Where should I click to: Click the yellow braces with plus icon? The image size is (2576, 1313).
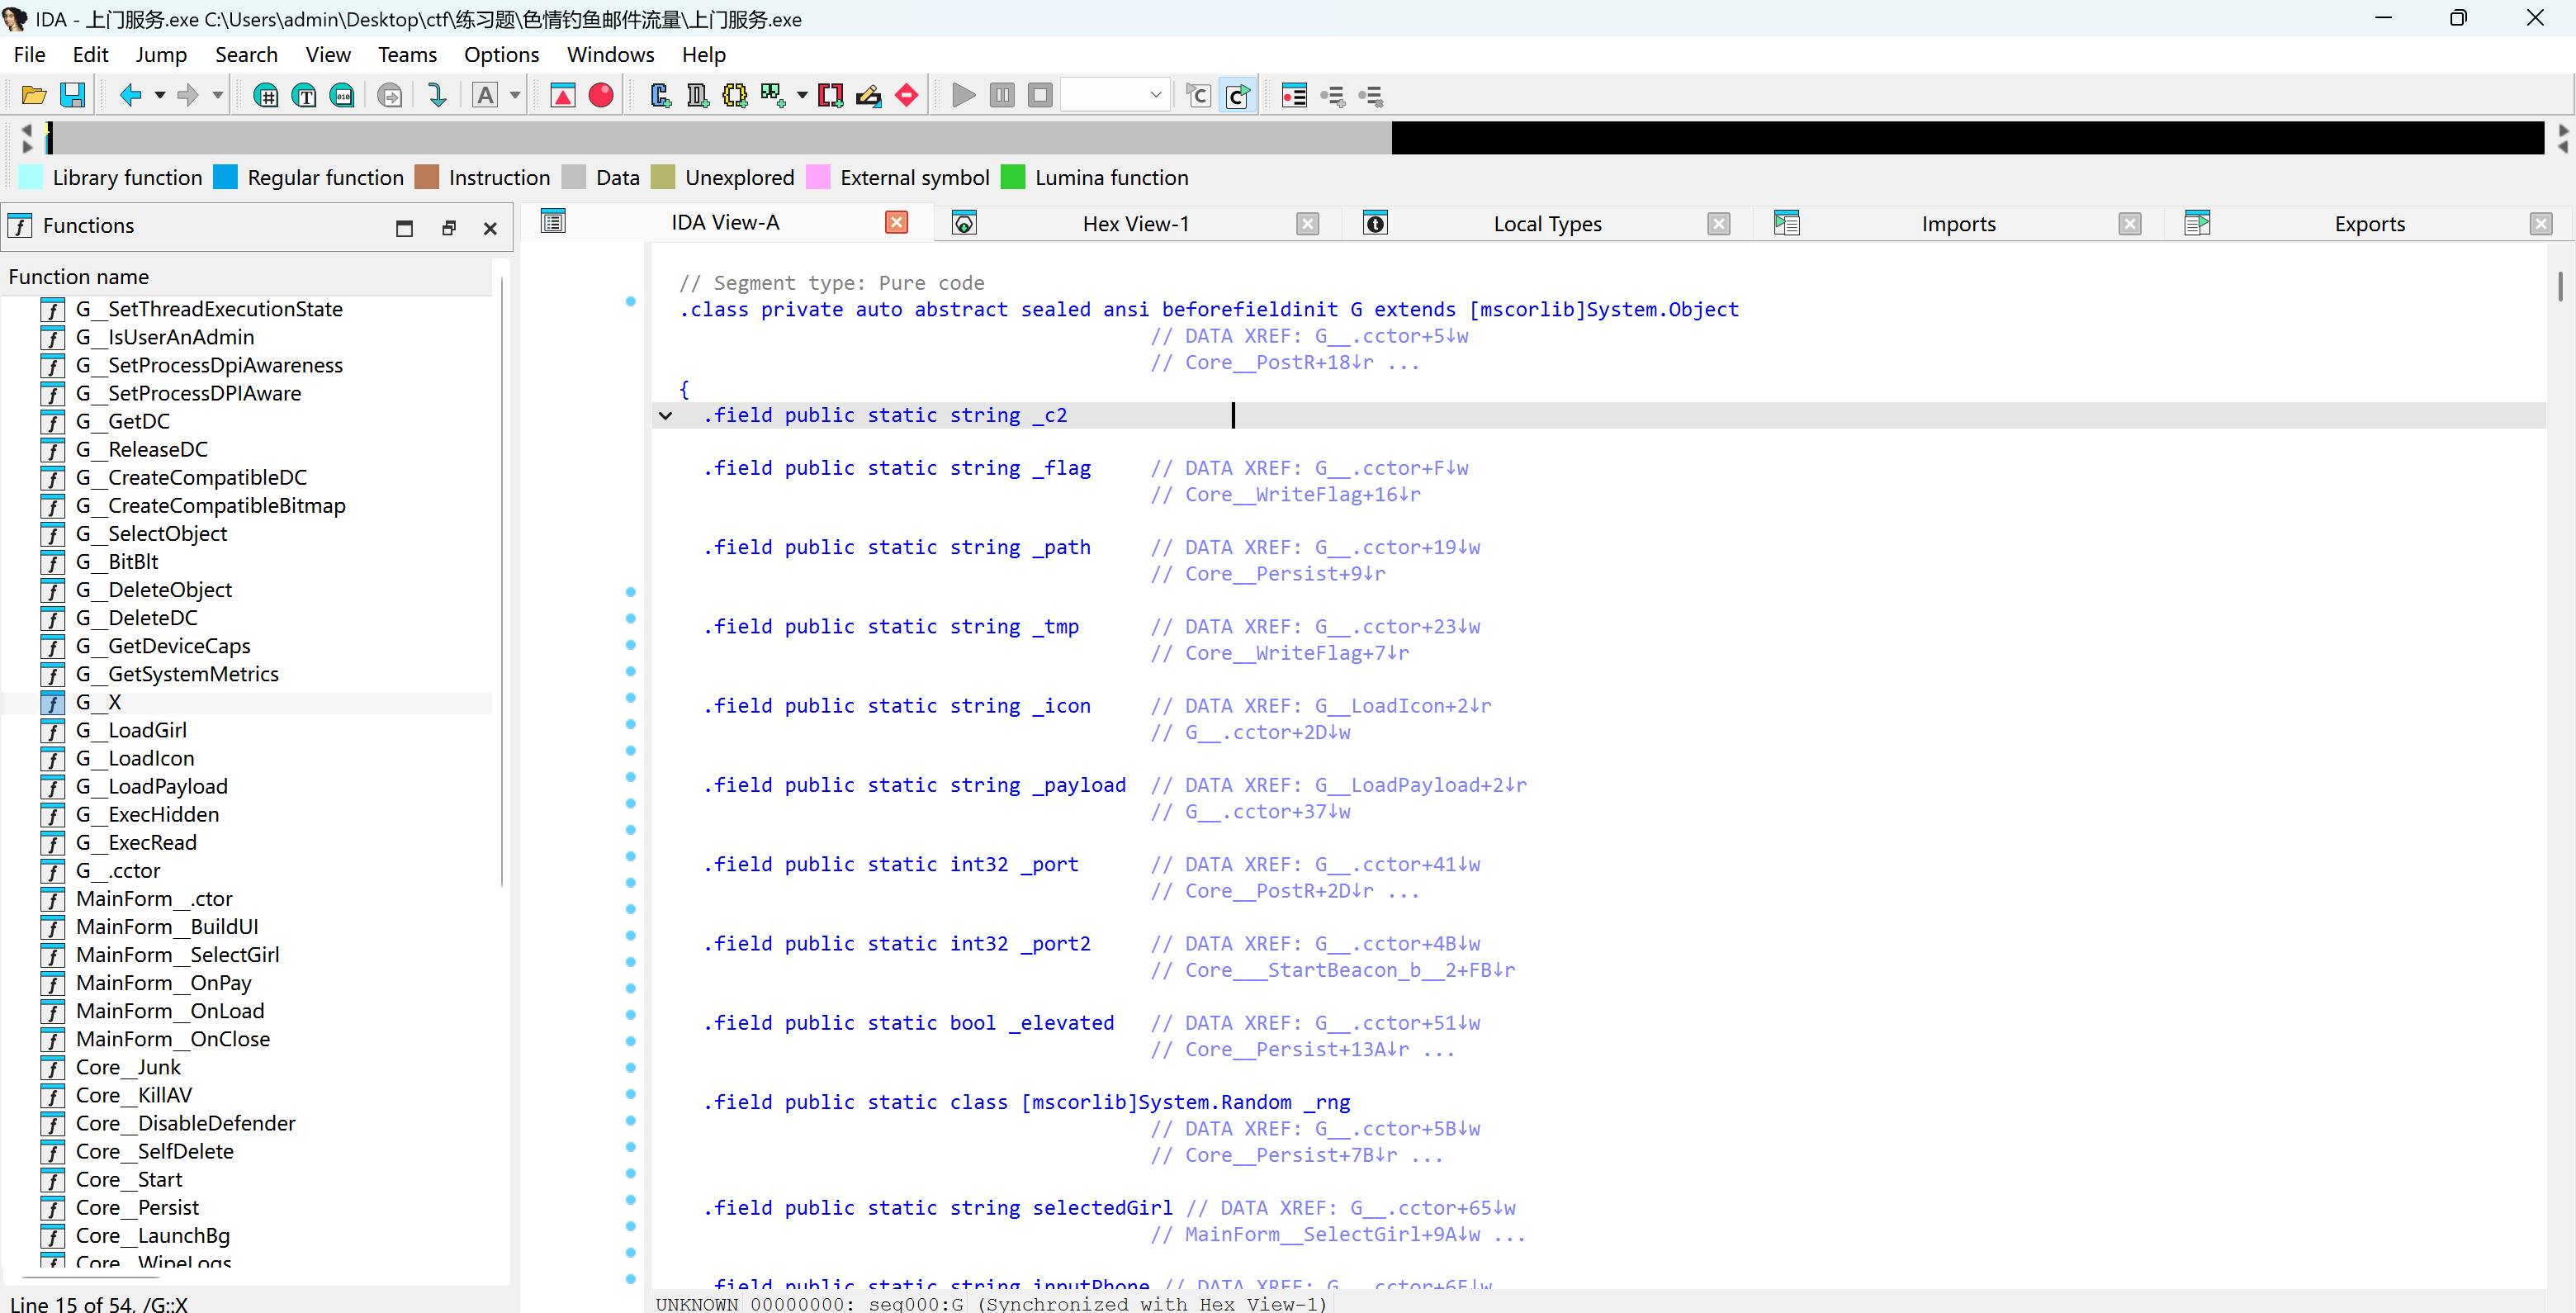coord(735,96)
